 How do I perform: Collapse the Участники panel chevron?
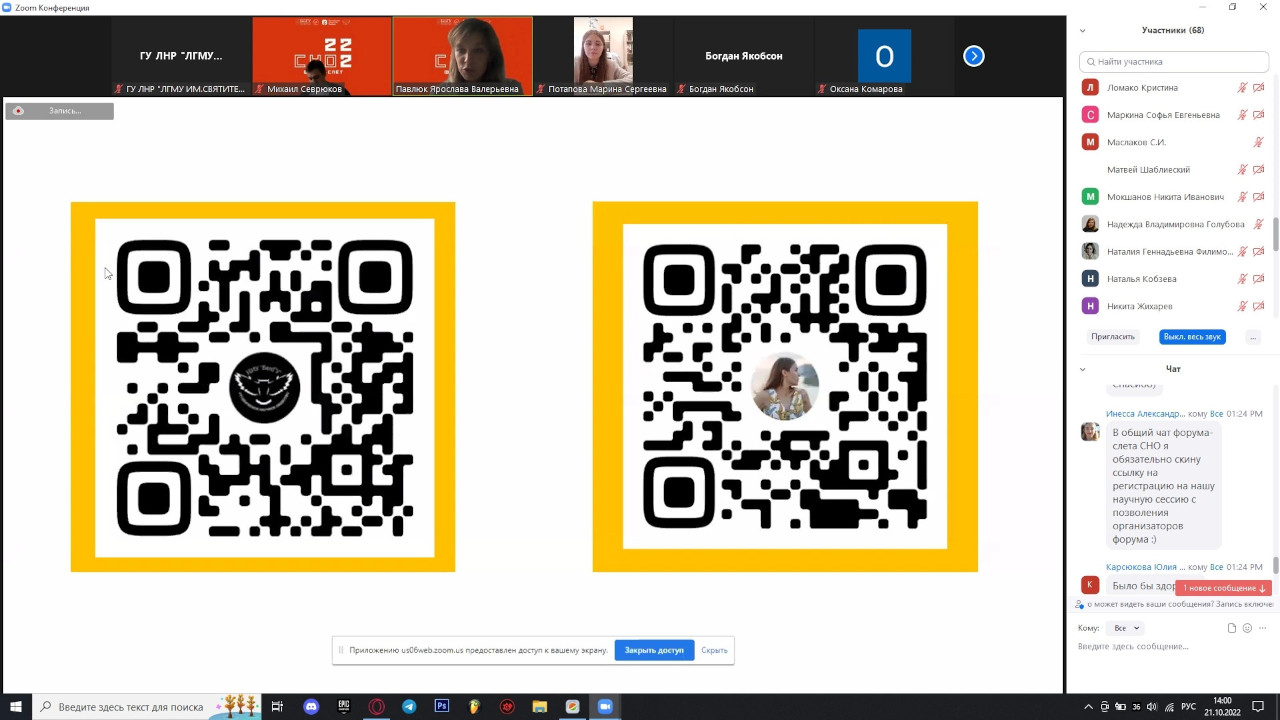1082,31
